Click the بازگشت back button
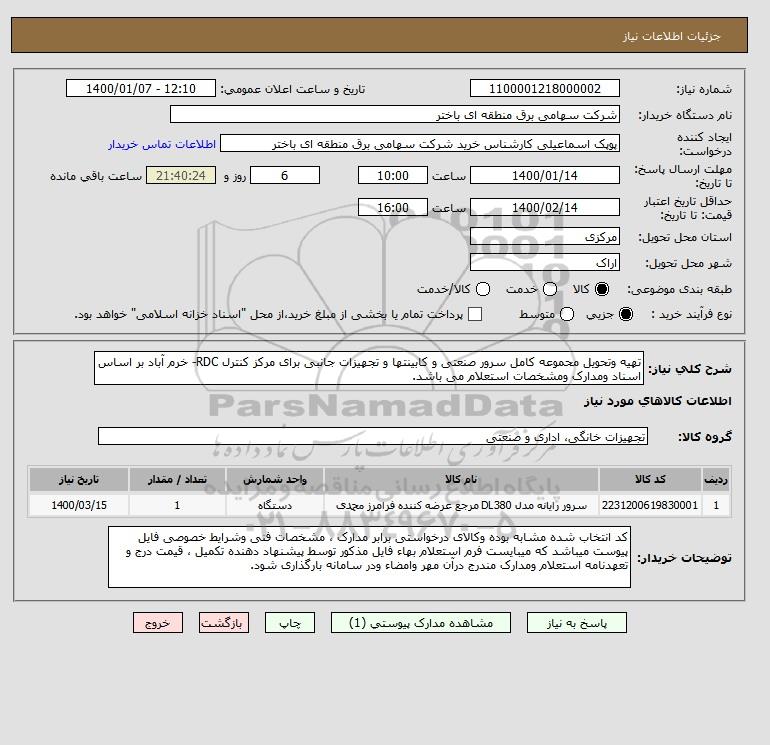This screenshot has height=745, width=770. point(224,623)
